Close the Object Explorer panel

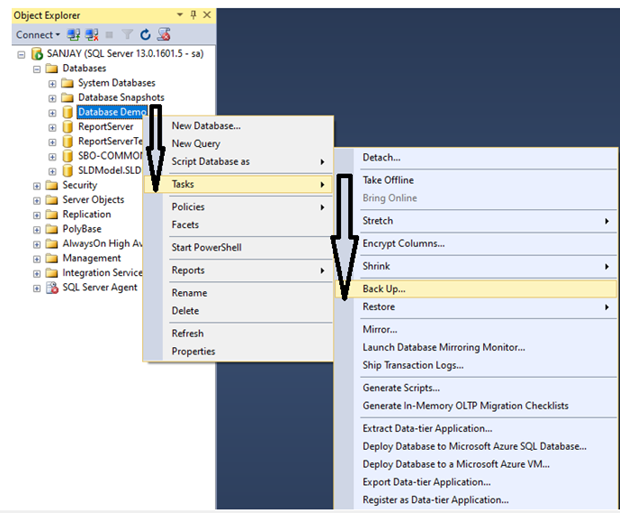point(207,15)
